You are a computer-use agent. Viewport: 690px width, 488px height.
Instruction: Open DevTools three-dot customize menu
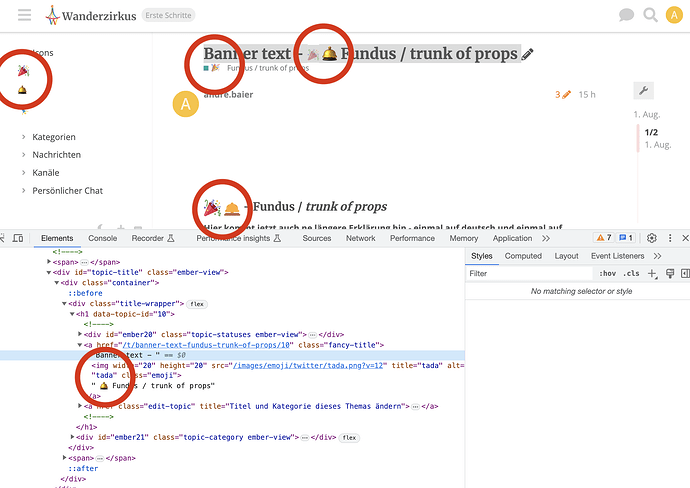click(670, 238)
